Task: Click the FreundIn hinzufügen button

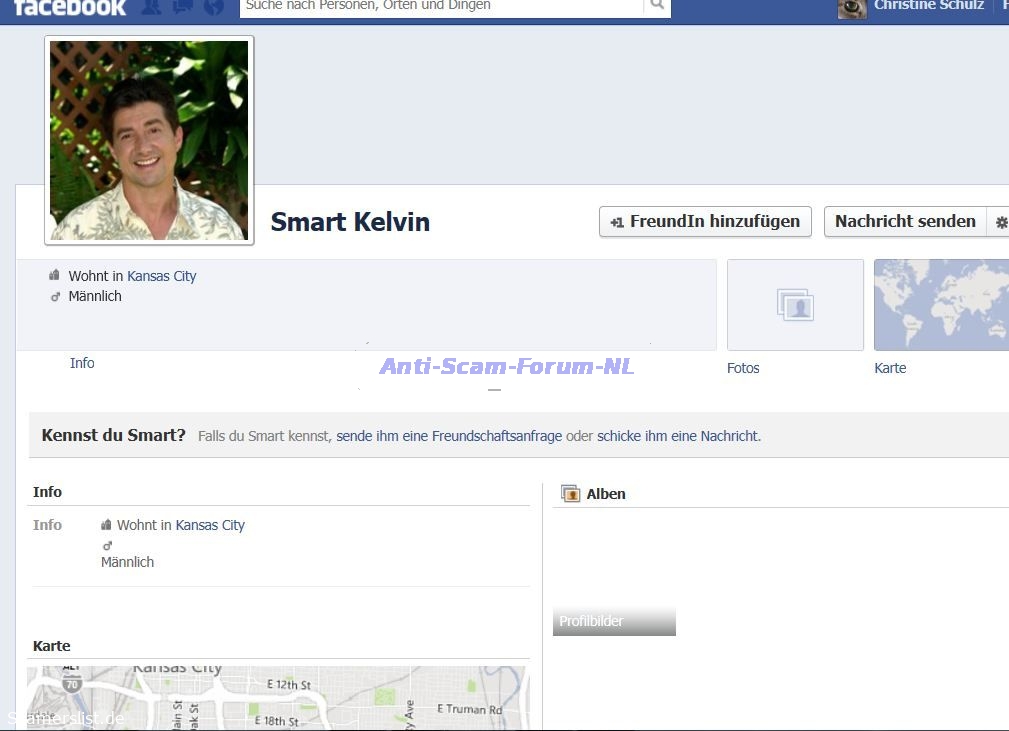Action: (705, 222)
